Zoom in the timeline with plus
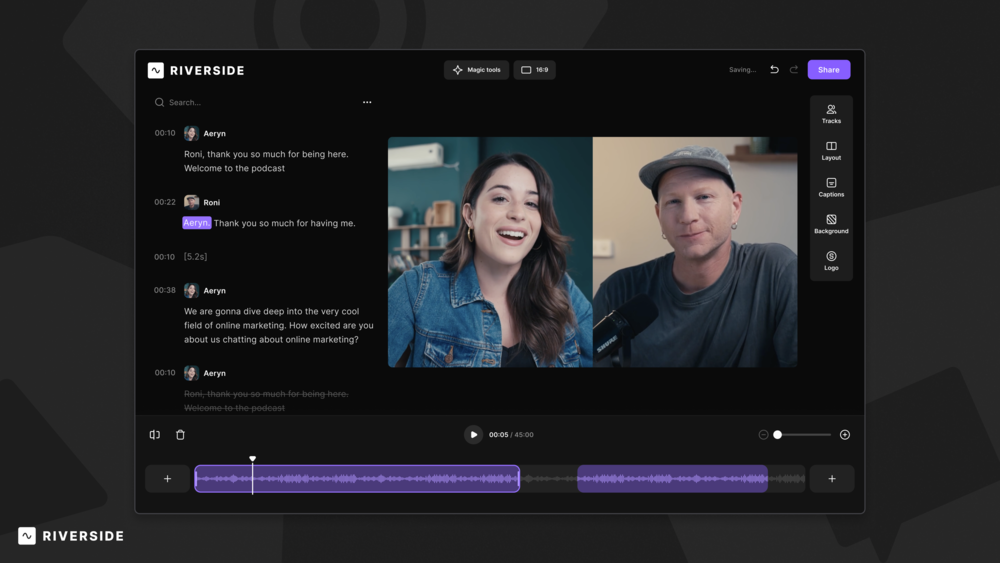1000x563 pixels. click(845, 435)
